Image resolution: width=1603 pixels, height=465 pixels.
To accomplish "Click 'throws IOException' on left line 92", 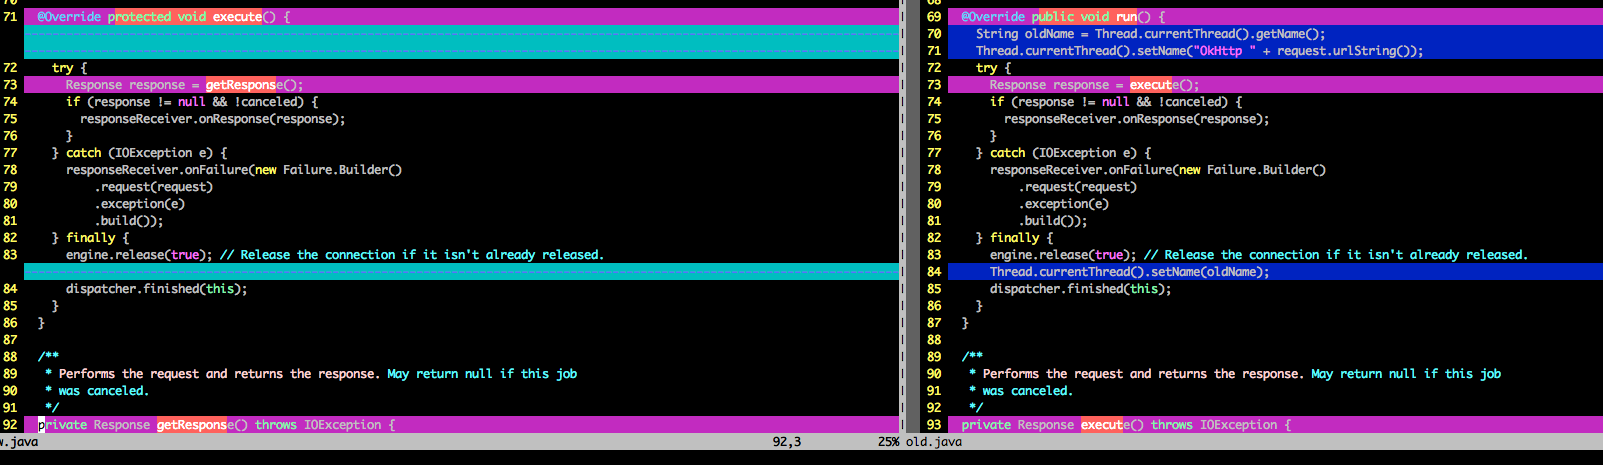I will pos(318,425).
